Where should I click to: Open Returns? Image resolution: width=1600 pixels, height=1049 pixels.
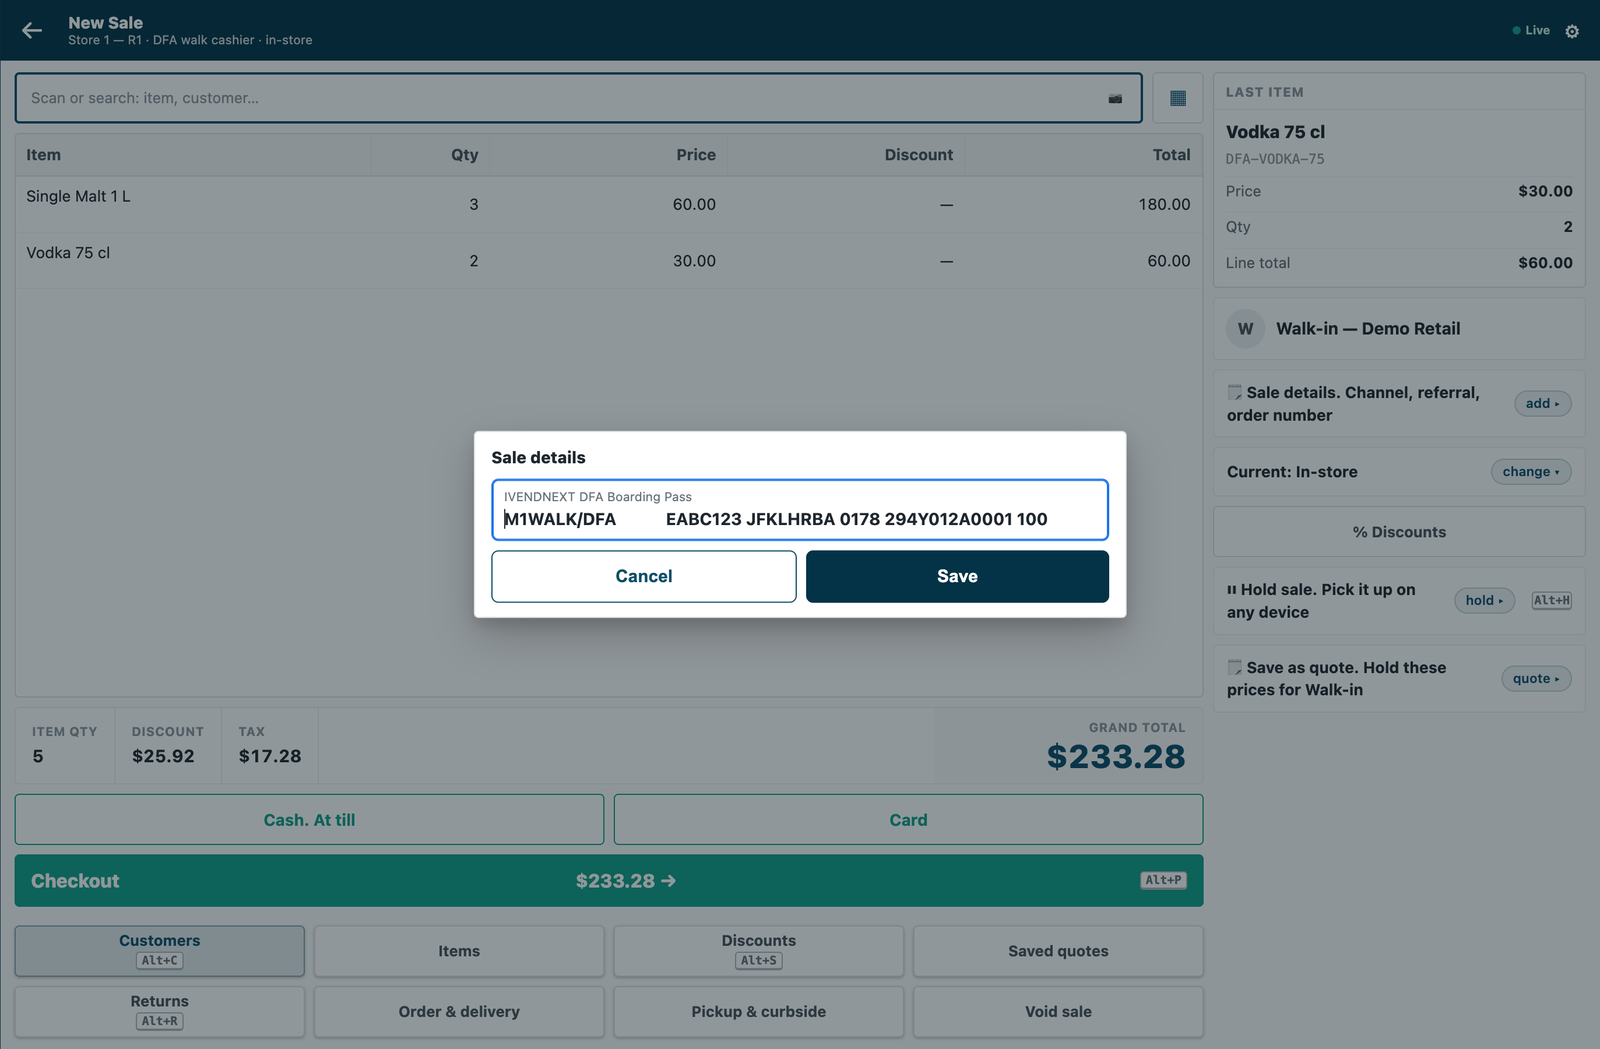click(x=160, y=1012)
